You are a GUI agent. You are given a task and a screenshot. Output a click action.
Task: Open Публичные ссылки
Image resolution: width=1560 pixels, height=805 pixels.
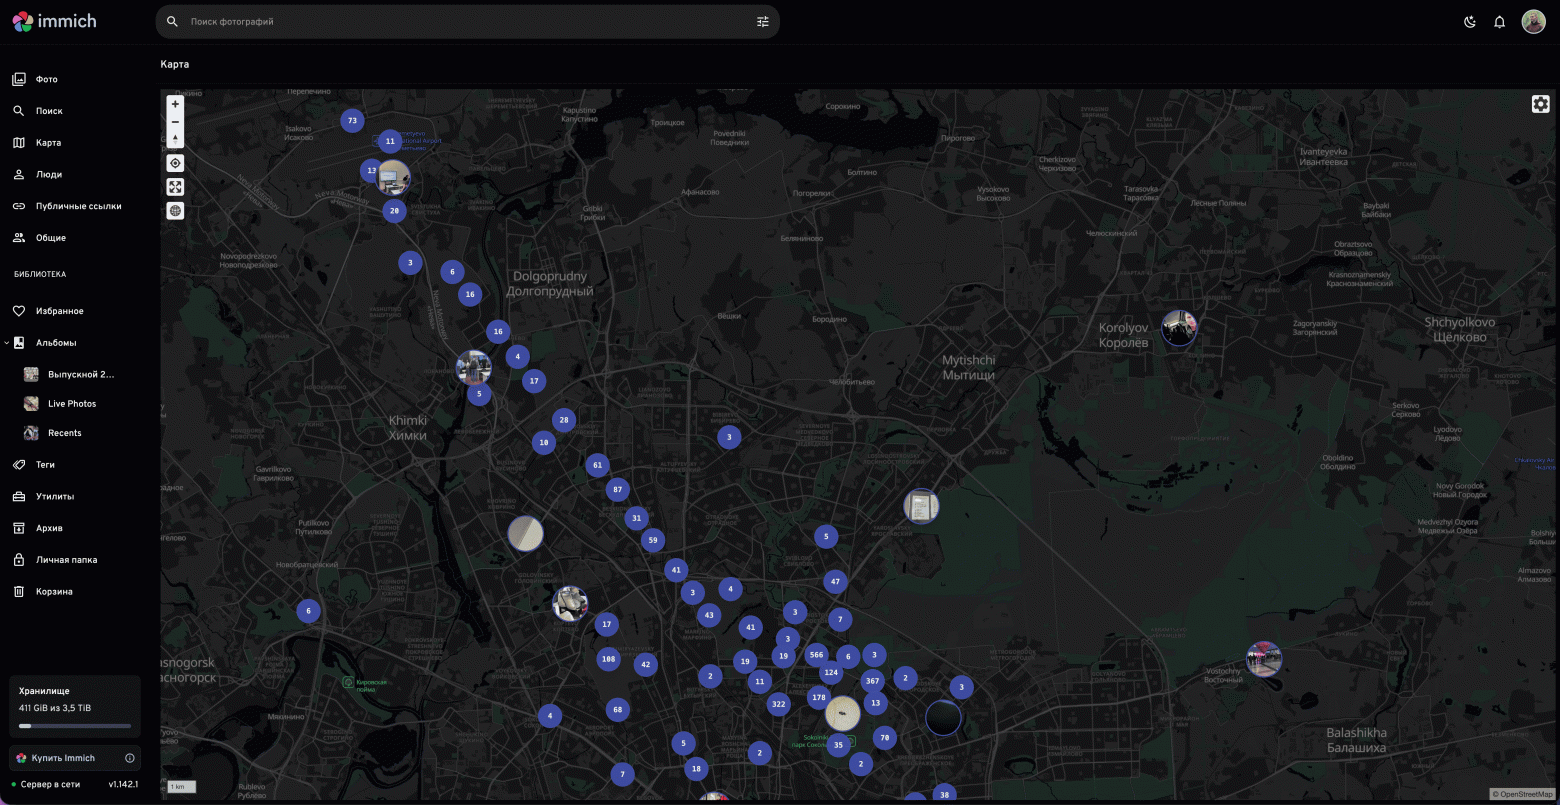pyautogui.click(x=75, y=206)
